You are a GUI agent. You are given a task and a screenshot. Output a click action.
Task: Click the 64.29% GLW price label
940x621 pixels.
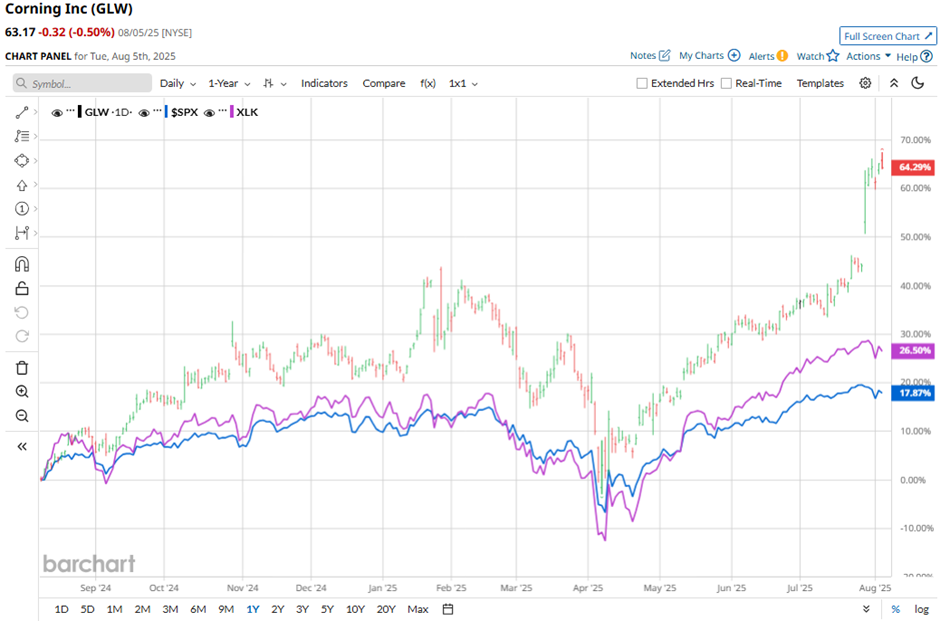[x=912, y=167]
